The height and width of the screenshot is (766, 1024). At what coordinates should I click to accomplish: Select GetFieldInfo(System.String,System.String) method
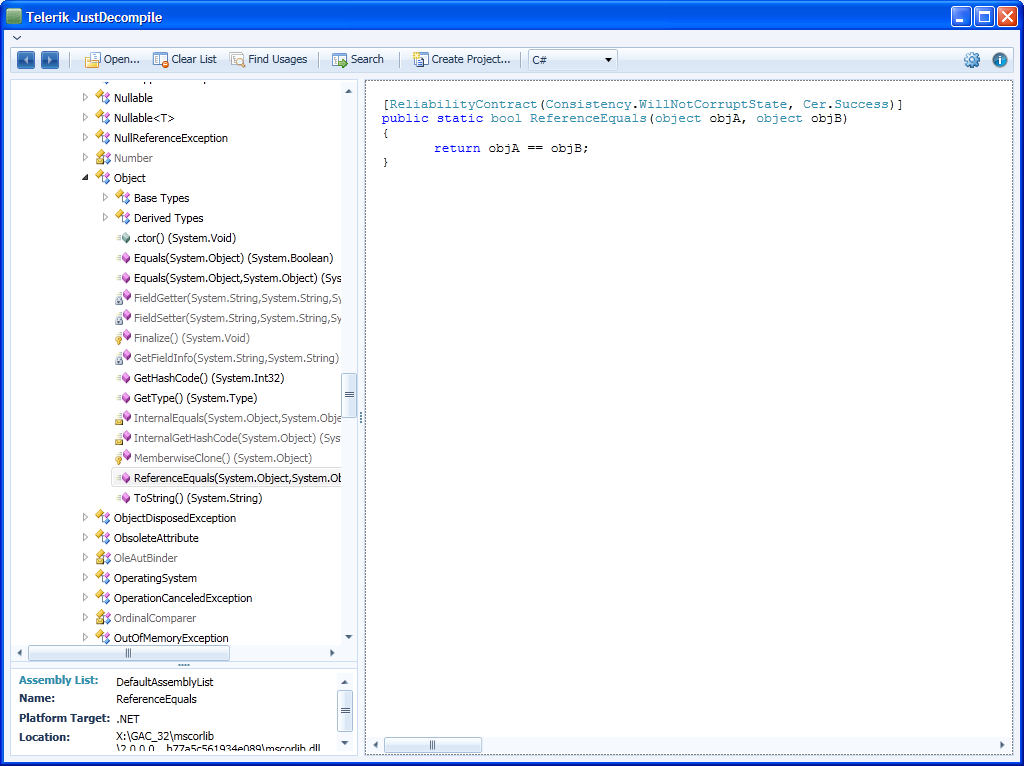tap(236, 358)
